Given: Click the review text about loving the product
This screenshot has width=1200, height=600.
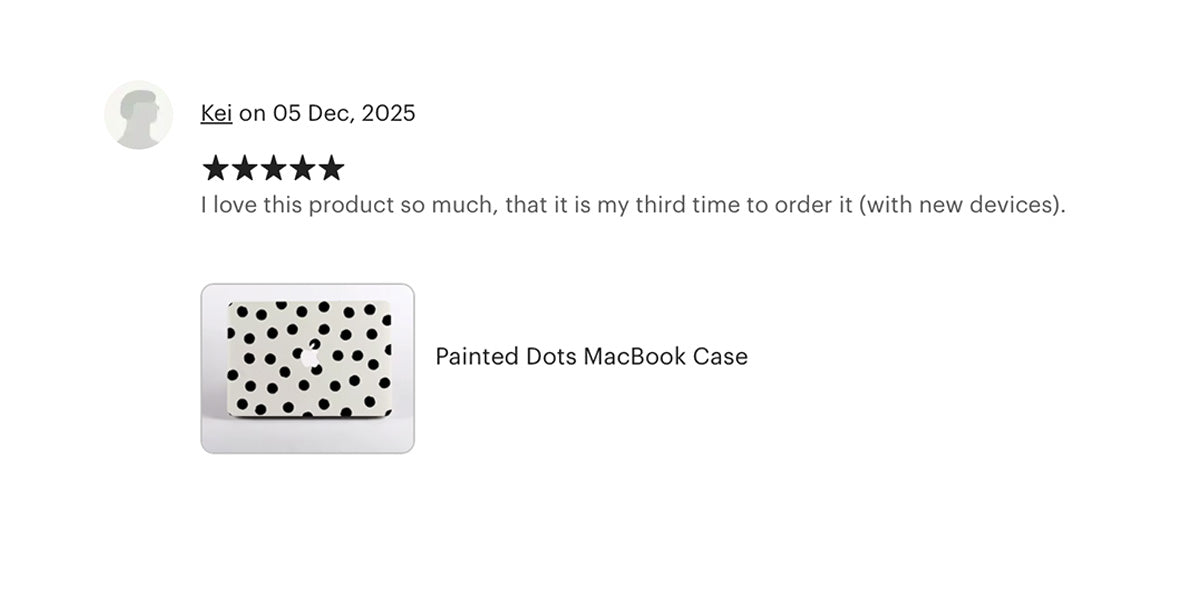Looking at the screenshot, I should 633,206.
